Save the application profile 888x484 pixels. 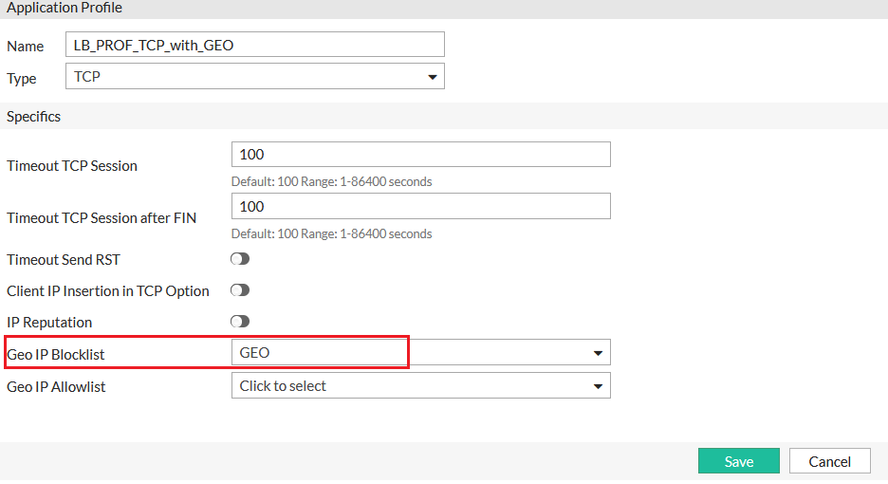(738, 461)
